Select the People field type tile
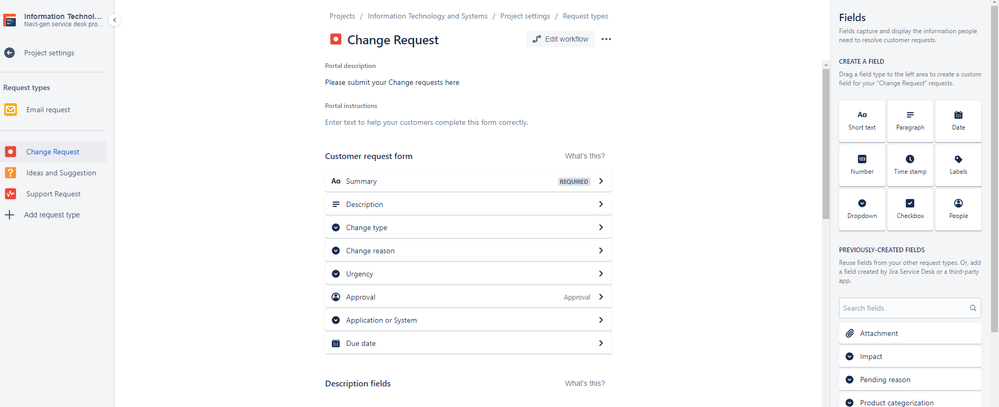The height and width of the screenshot is (407, 999). (958, 209)
